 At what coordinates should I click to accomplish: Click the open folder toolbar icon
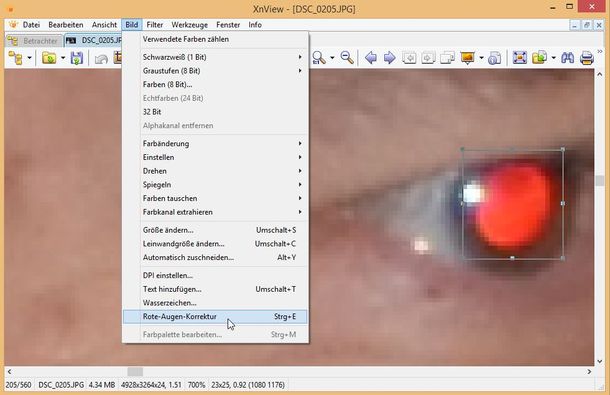(49, 58)
